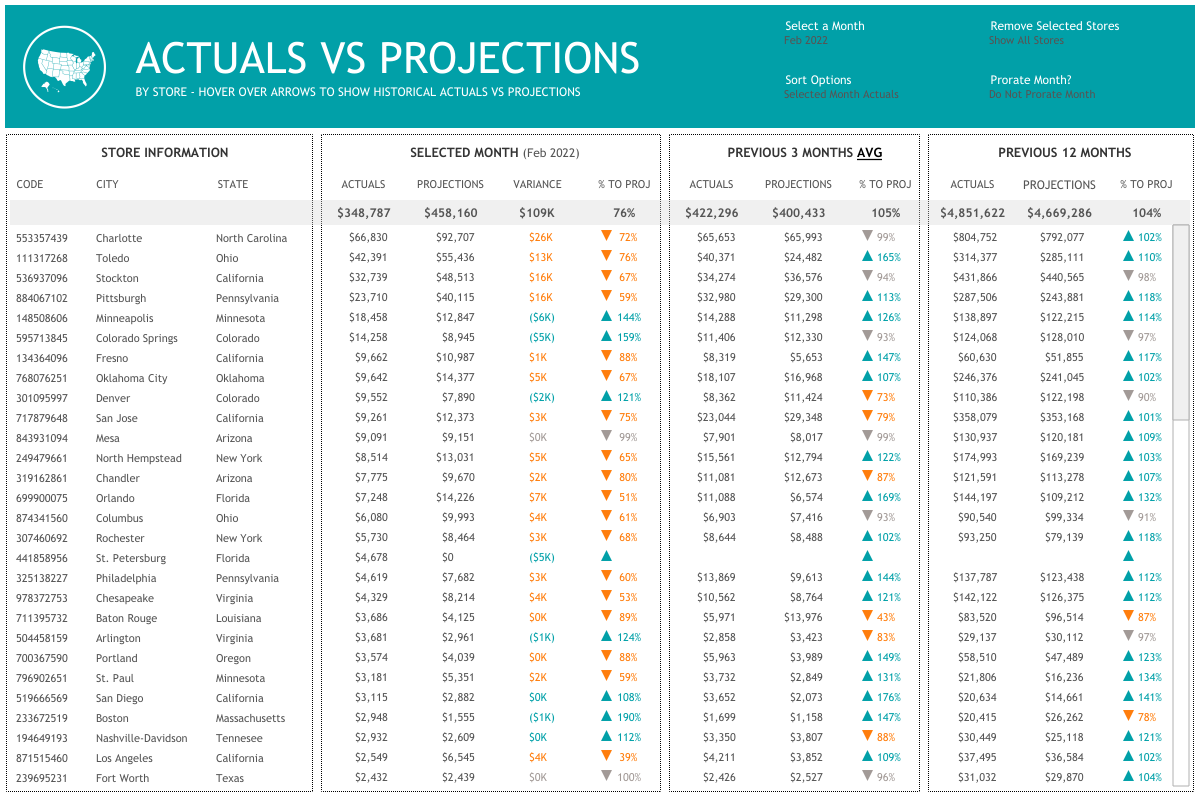Viewport: 1199px width, 799px height.
Task: Click the VARIANCE column header
Action: pyautogui.click(x=537, y=184)
